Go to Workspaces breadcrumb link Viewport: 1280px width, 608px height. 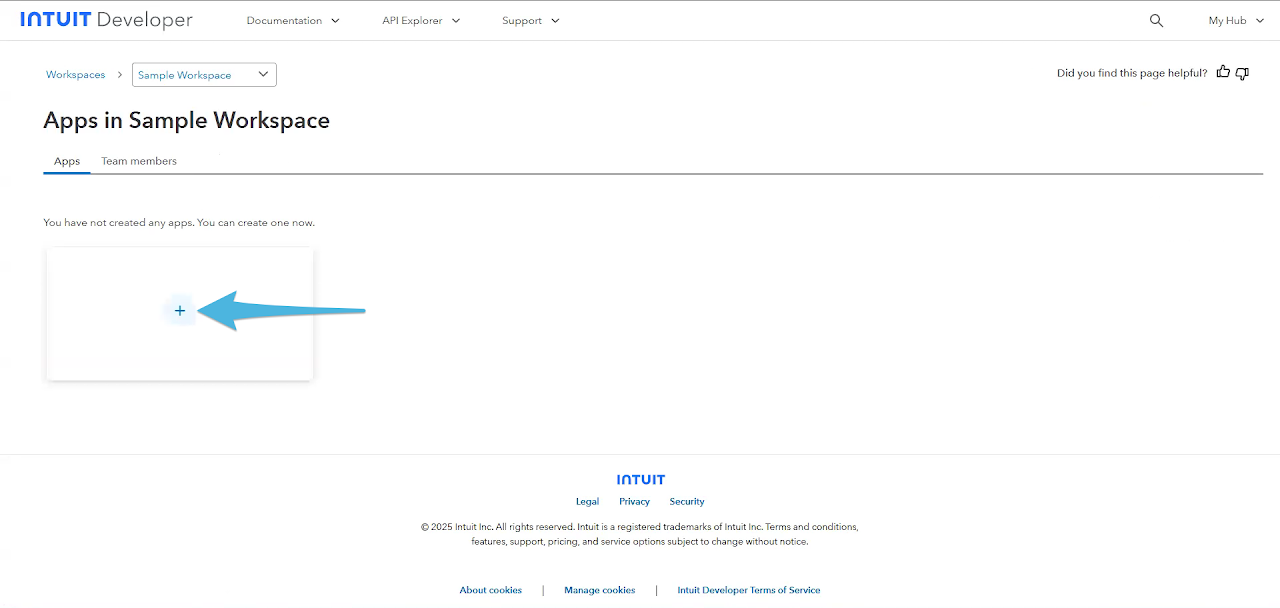click(75, 75)
